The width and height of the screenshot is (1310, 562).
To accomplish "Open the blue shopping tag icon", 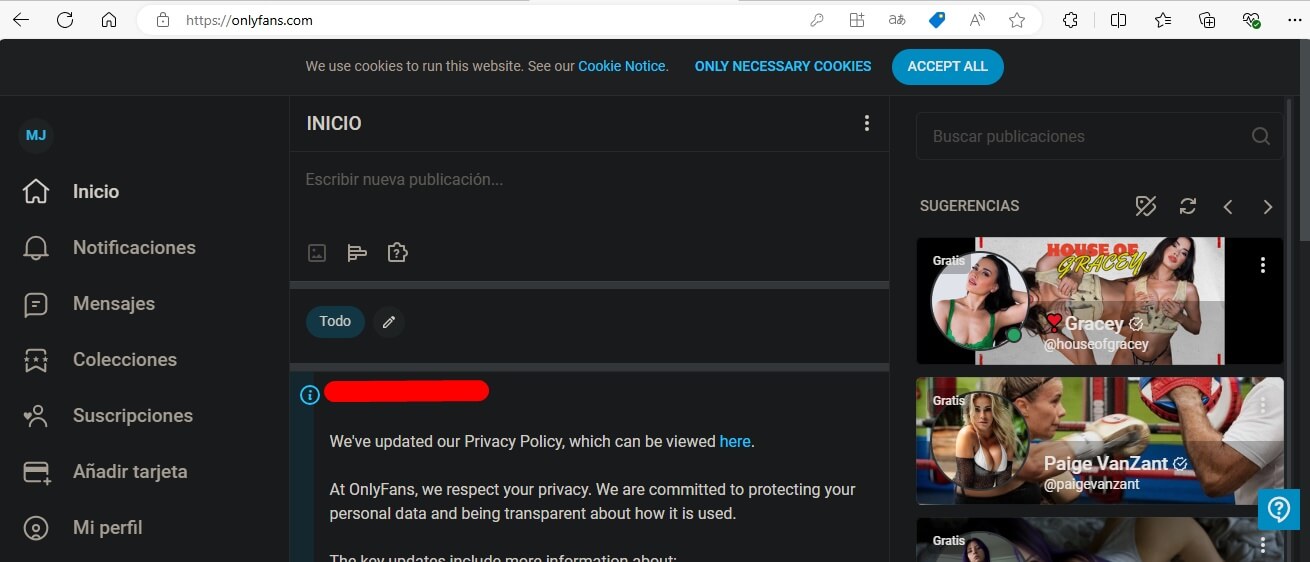I will [x=937, y=20].
